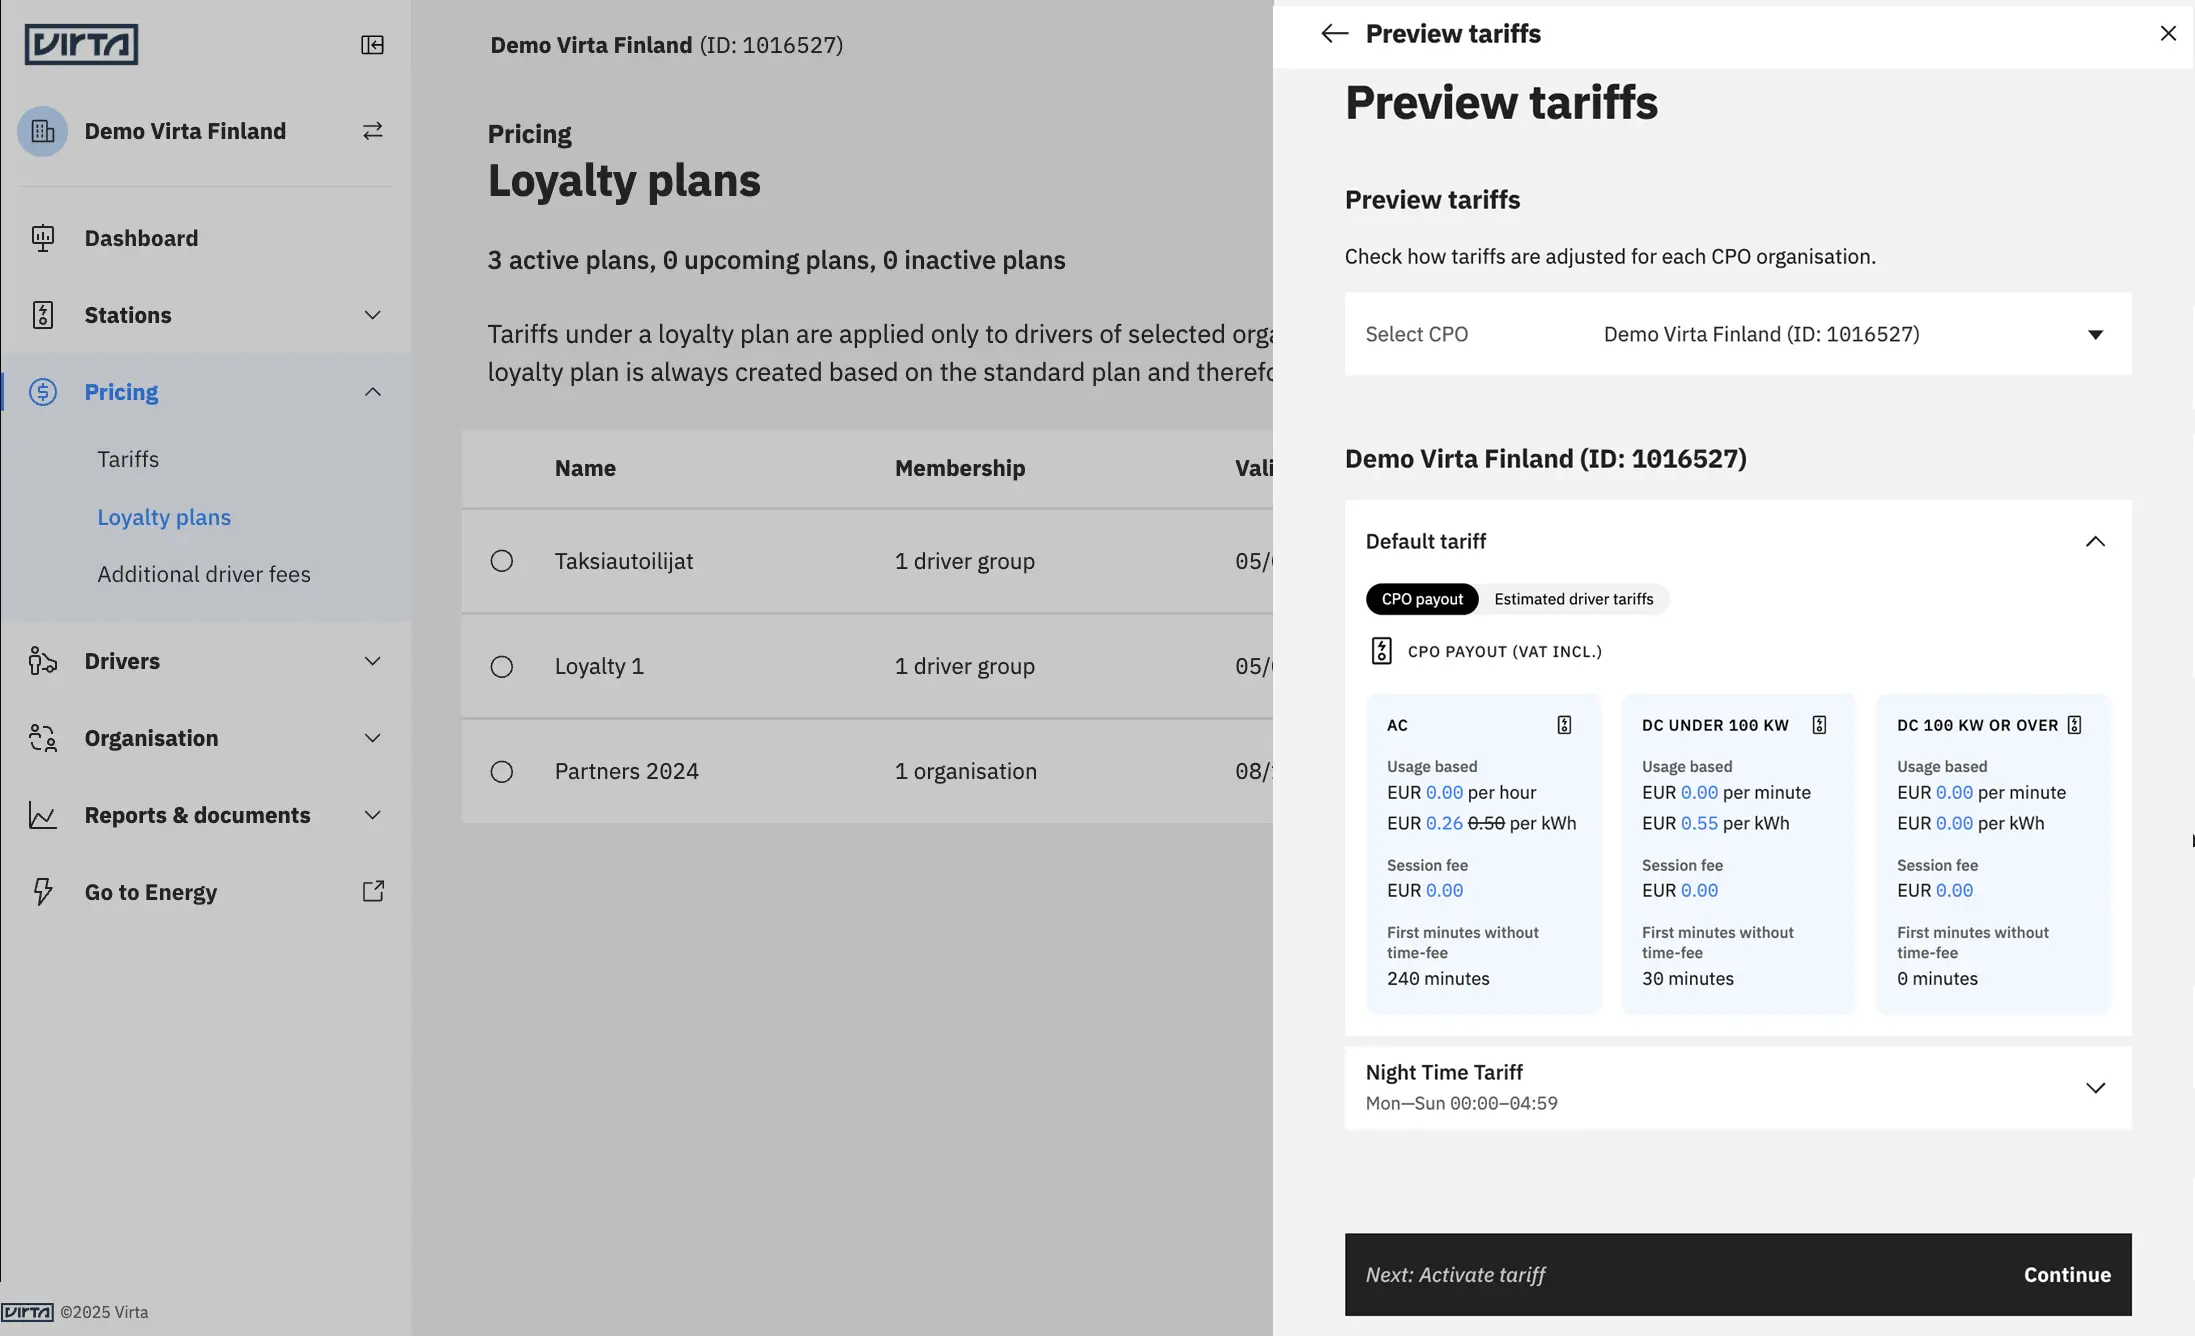Select the Partners 2024 radio button
This screenshot has width=2195, height=1336.
[502, 772]
